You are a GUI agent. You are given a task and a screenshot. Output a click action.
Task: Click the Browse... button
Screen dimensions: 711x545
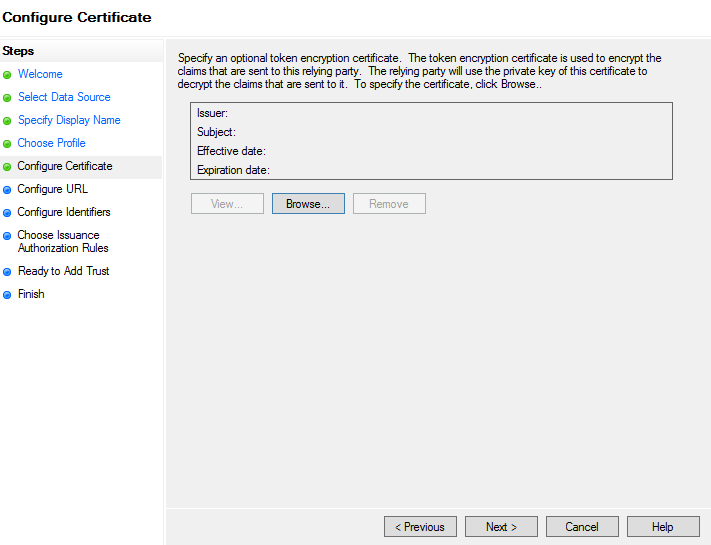[x=308, y=204]
